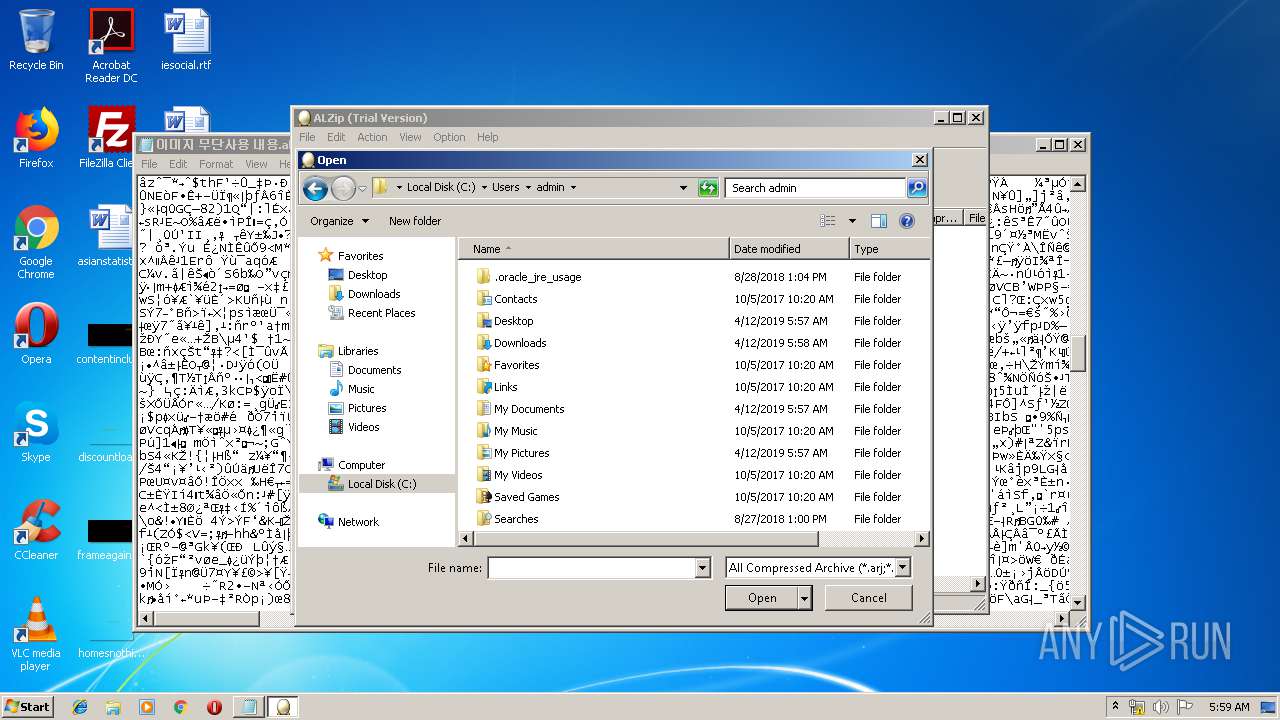Open File name combo box dropdown

point(702,568)
